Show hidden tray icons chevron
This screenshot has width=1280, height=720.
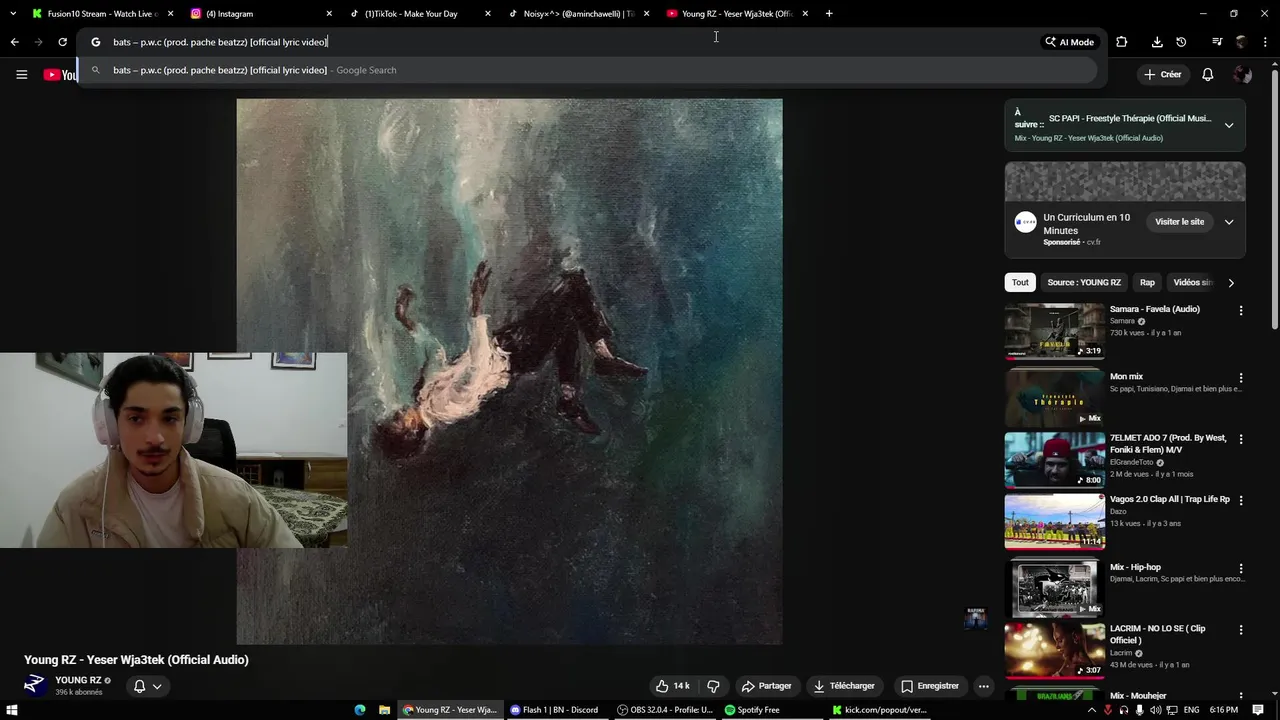[1091, 710]
